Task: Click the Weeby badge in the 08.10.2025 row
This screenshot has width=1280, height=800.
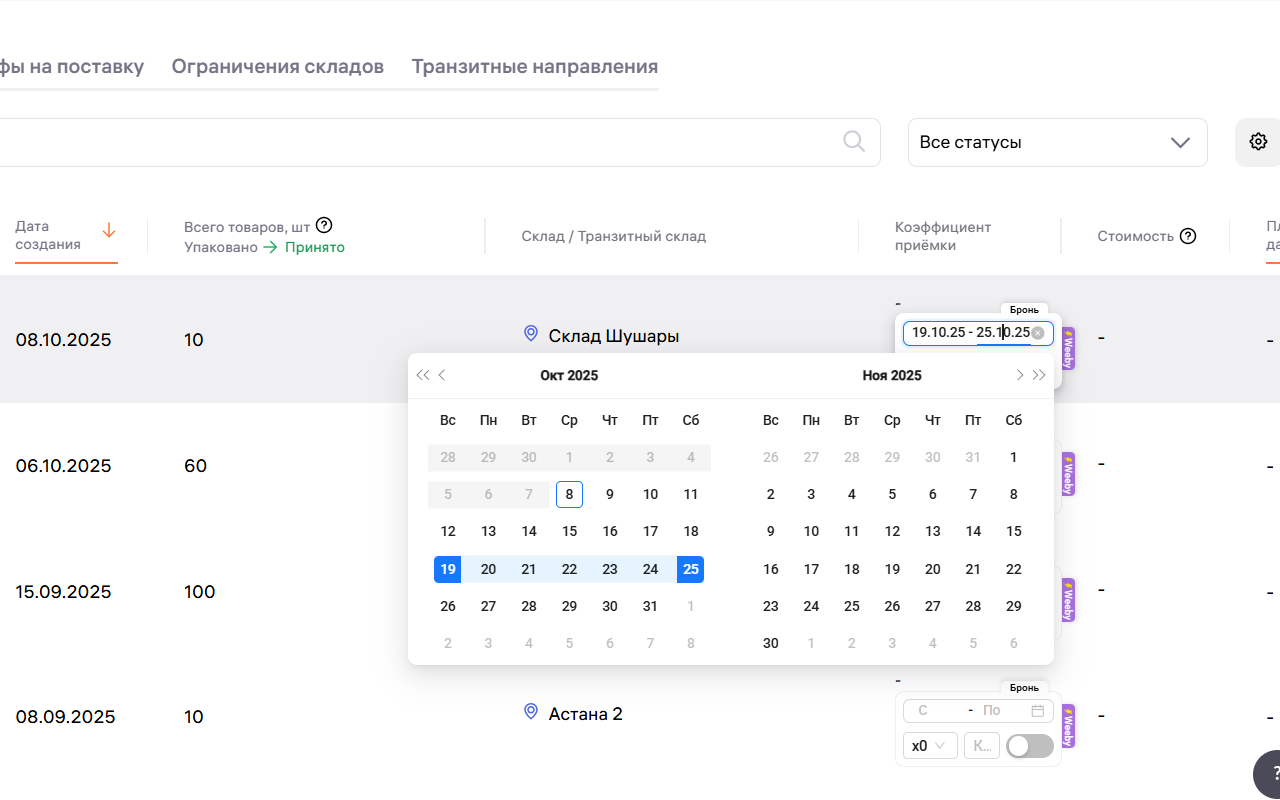Action: (x=1068, y=348)
